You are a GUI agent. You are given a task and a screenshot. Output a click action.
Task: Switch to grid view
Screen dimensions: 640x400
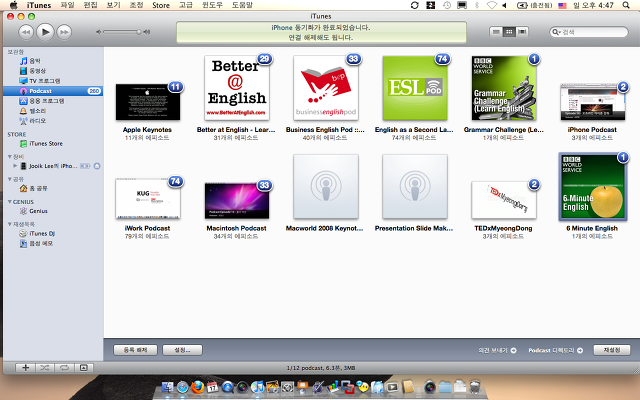pos(509,32)
